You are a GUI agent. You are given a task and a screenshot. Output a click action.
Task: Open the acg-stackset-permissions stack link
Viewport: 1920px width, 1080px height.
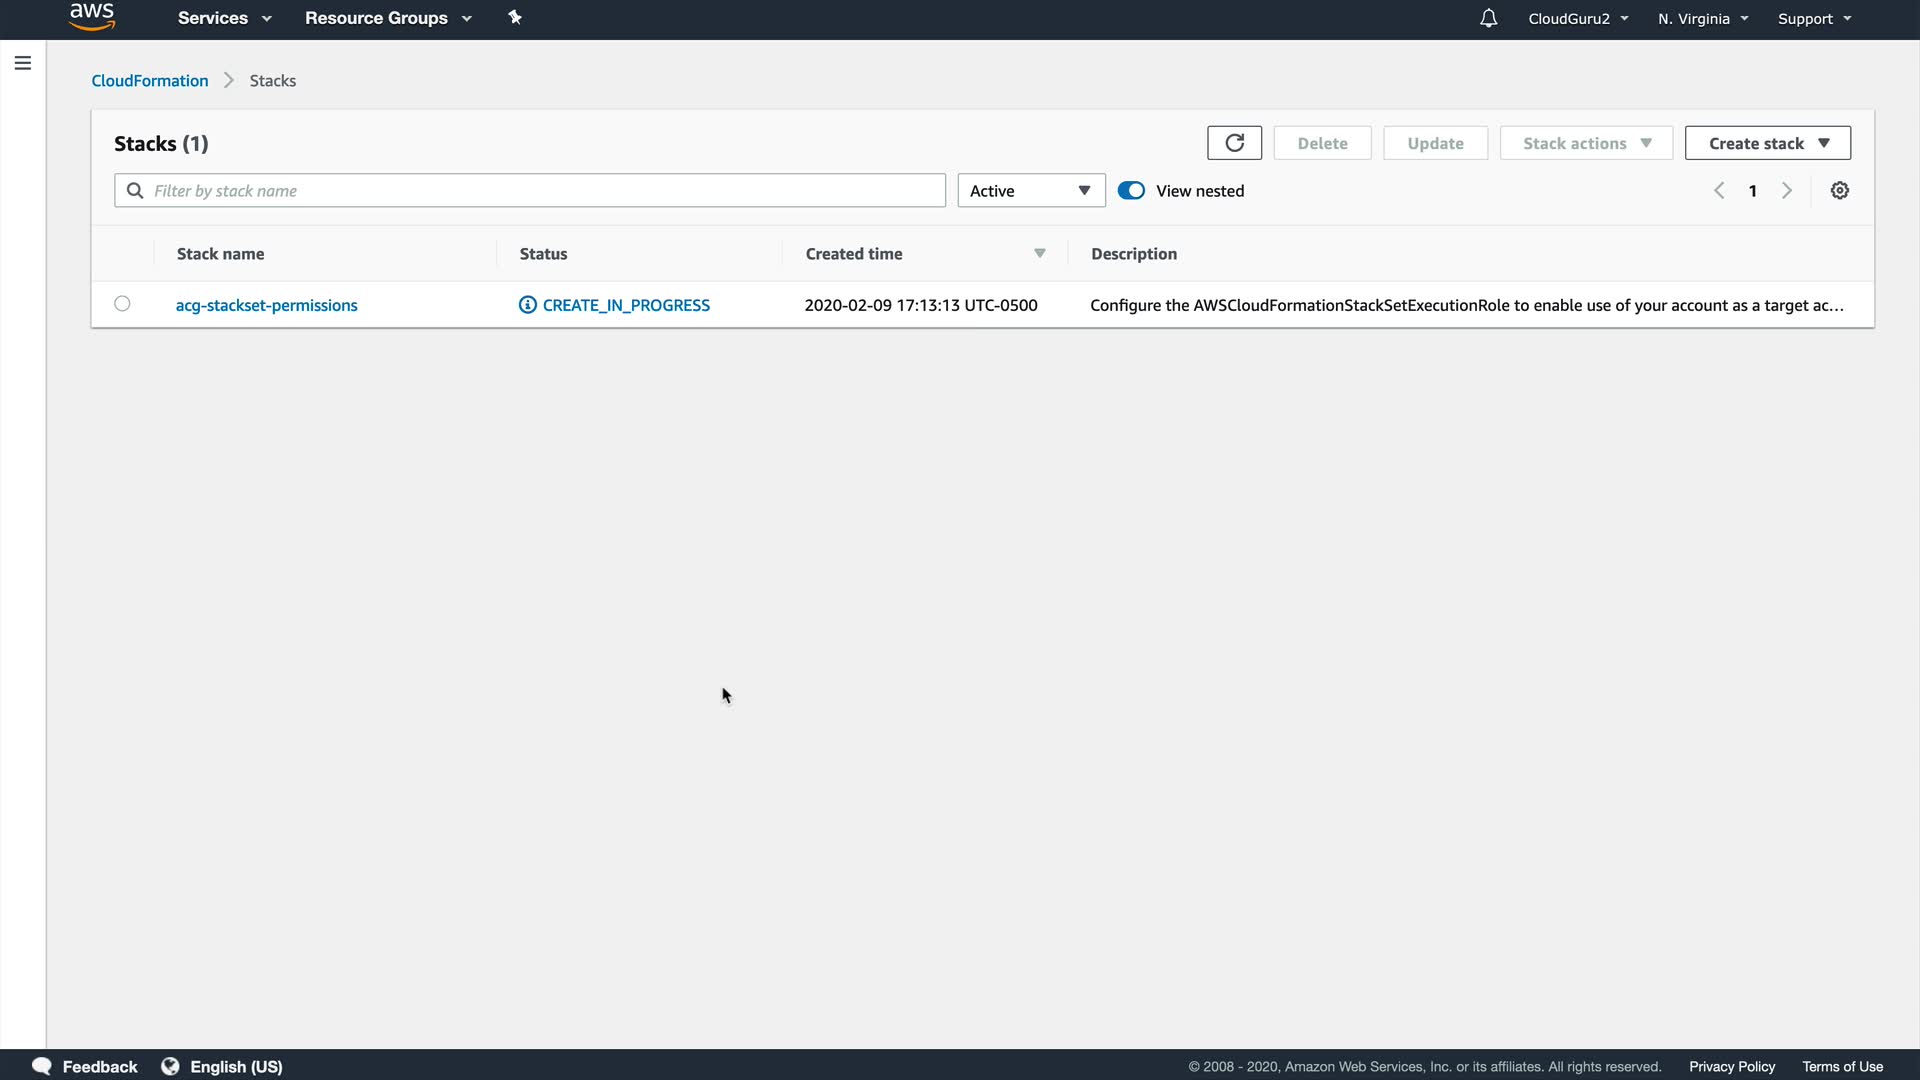[266, 305]
